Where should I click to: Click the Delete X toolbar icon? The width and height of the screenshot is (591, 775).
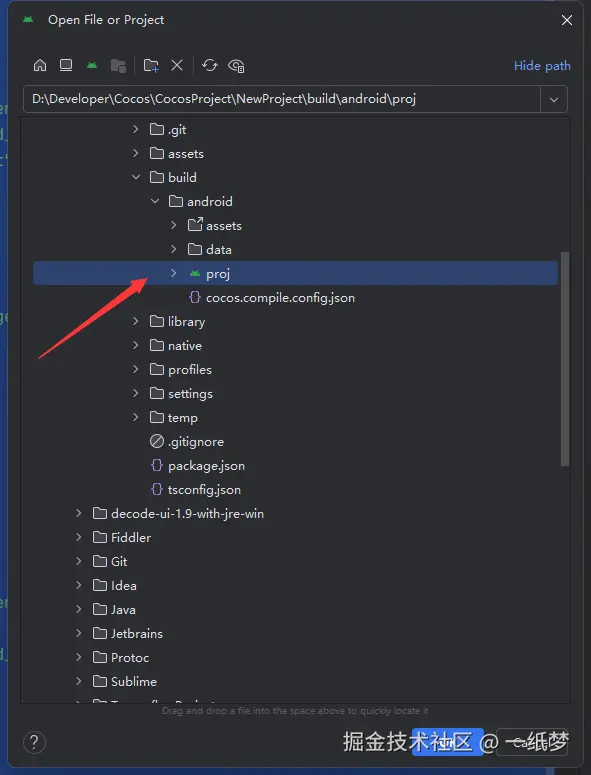point(177,65)
